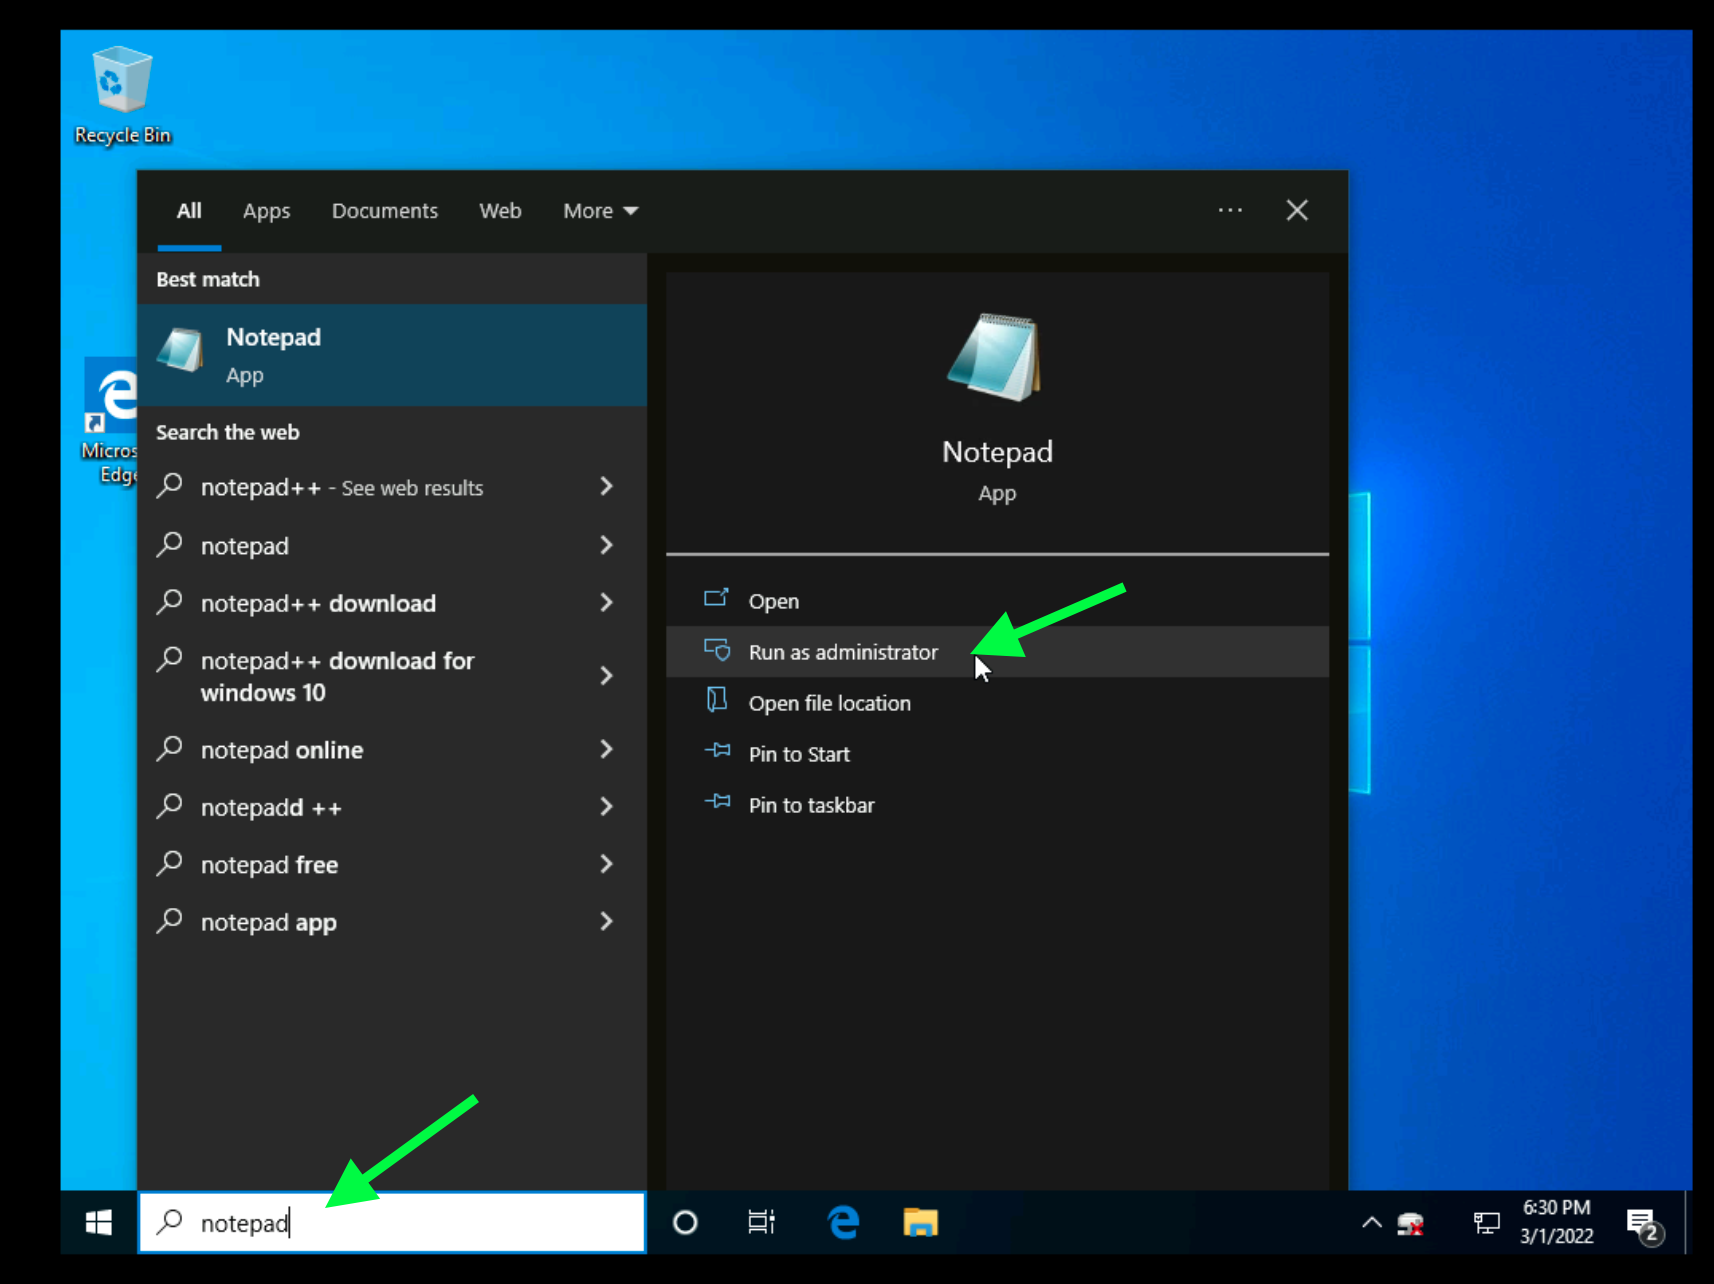The image size is (1714, 1284).
Task: Switch to the All search tab
Action: tap(189, 211)
